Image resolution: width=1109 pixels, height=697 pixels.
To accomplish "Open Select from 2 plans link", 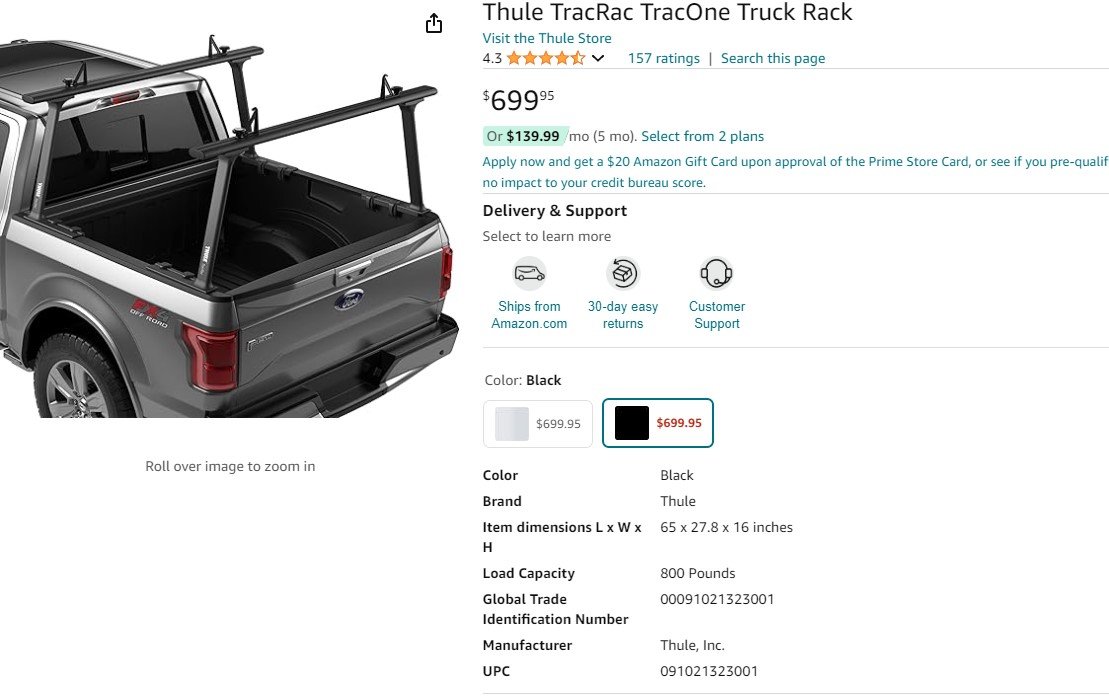I will [702, 137].
